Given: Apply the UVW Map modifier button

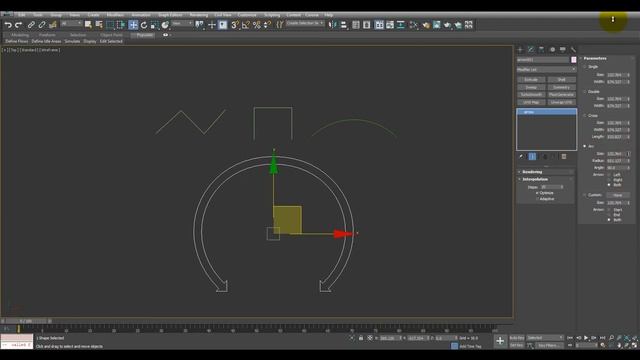Looking at the screenshot, I should click(x=531, y=102).
